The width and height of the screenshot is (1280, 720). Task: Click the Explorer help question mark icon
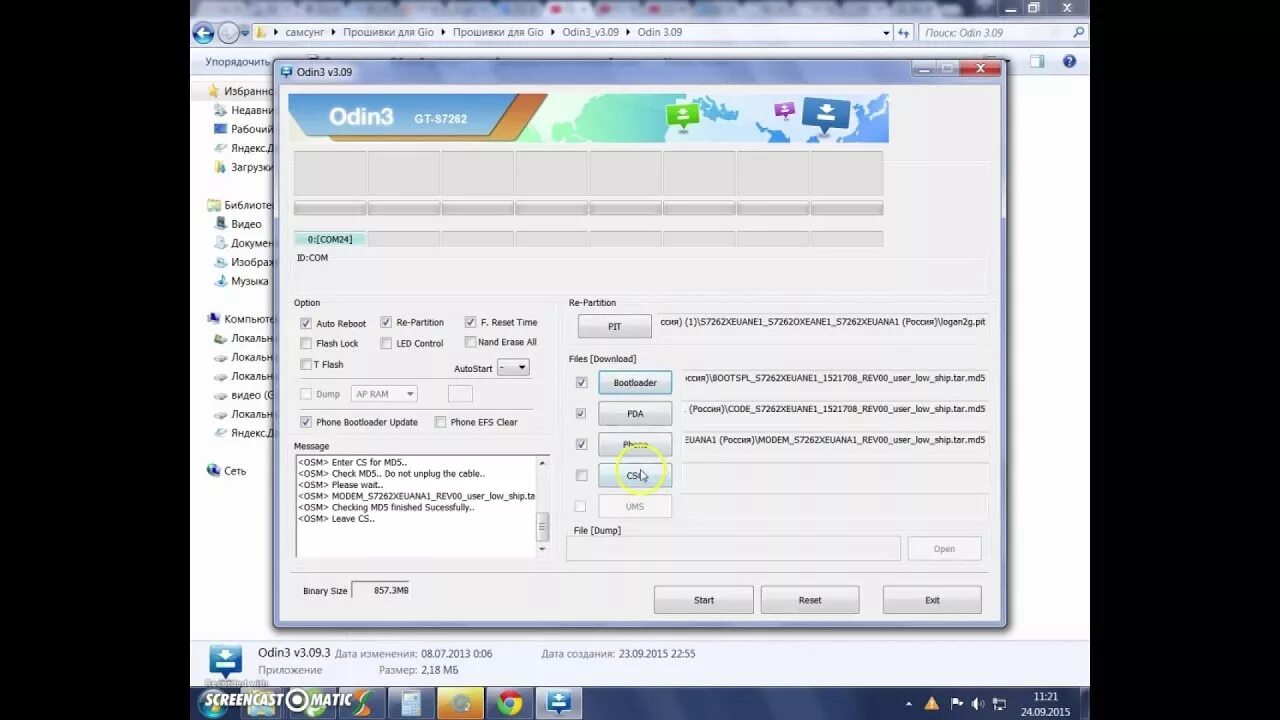click(x=1069, y=61)
